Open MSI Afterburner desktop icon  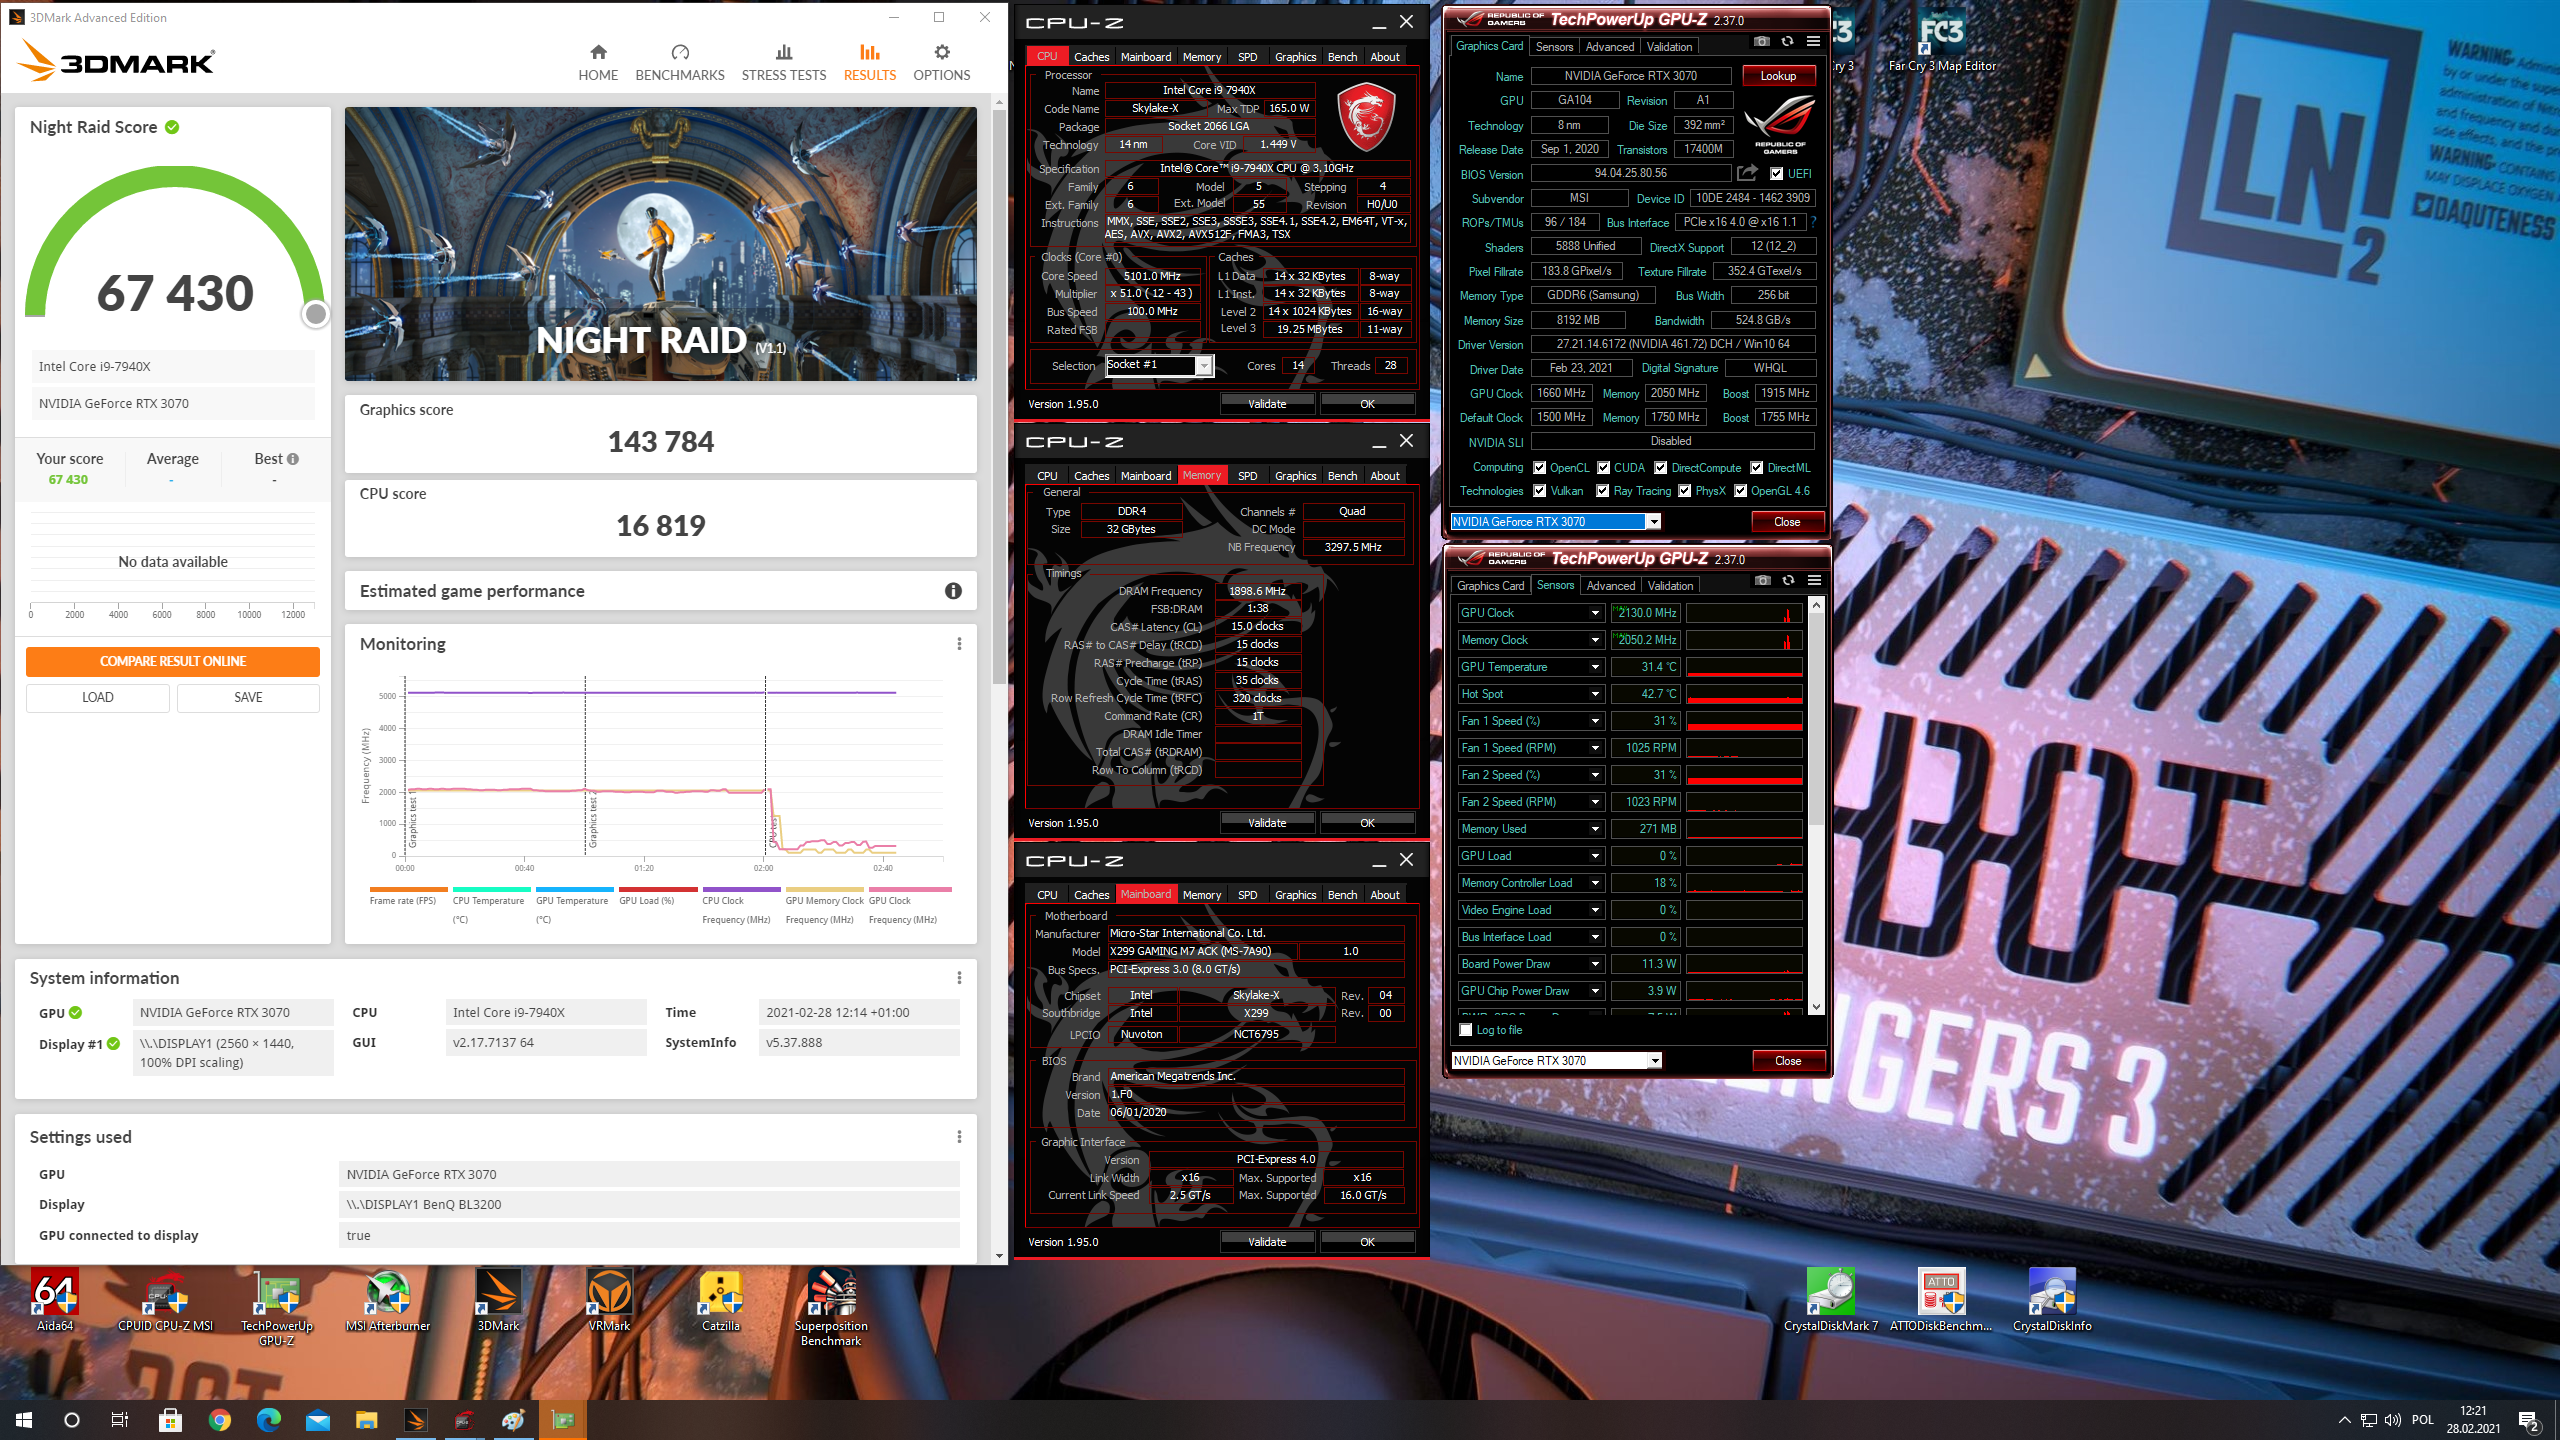click(388, 1300)
